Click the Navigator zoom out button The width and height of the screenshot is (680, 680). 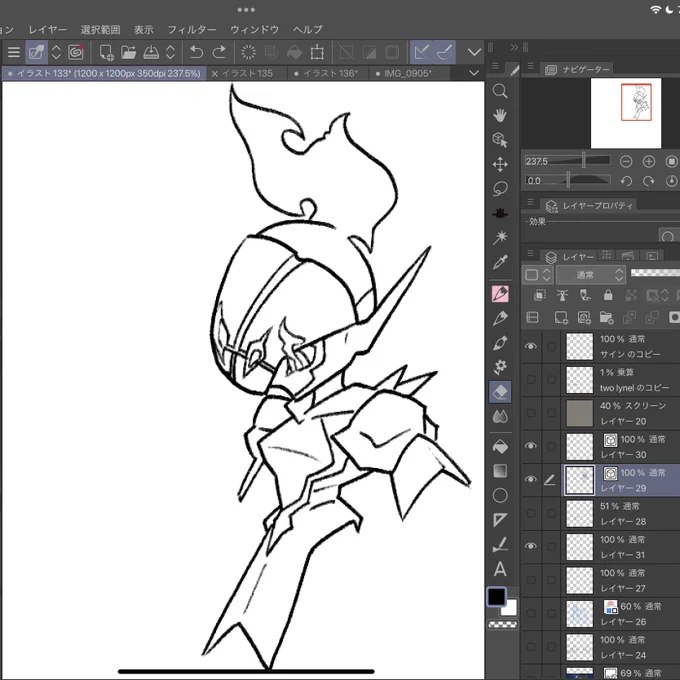(626, 162)
